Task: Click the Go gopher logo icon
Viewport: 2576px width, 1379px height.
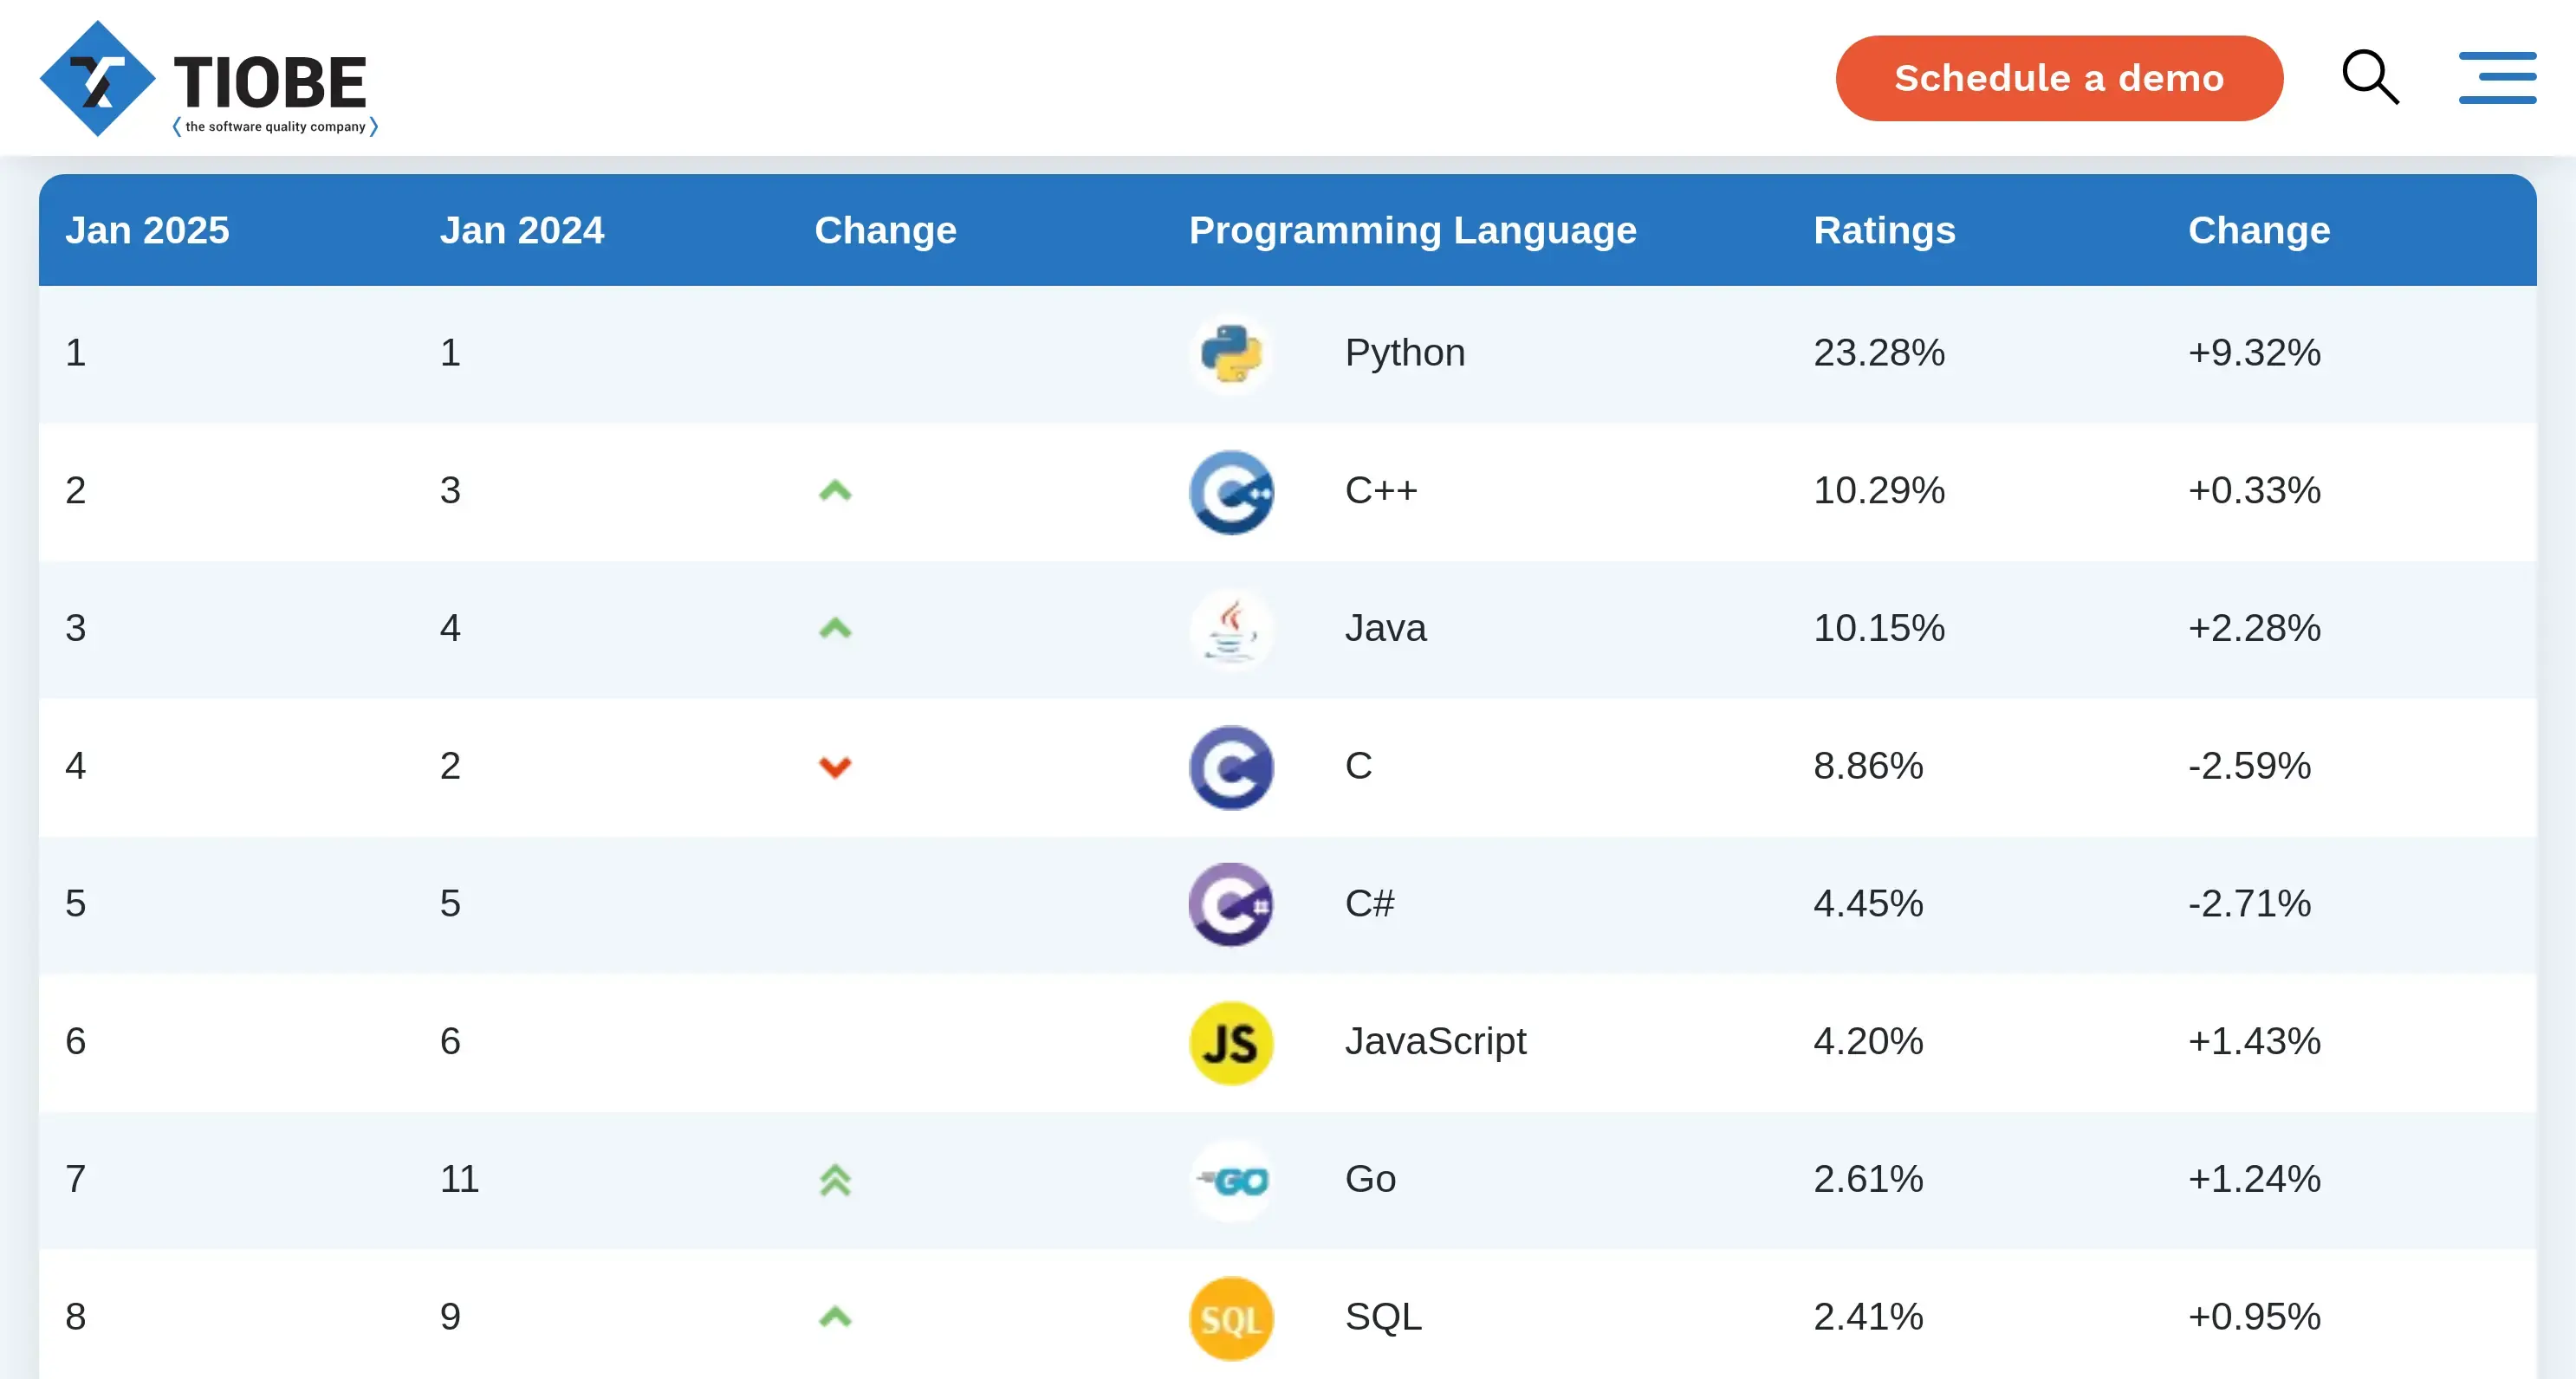Action: tap(1231, 1181)
